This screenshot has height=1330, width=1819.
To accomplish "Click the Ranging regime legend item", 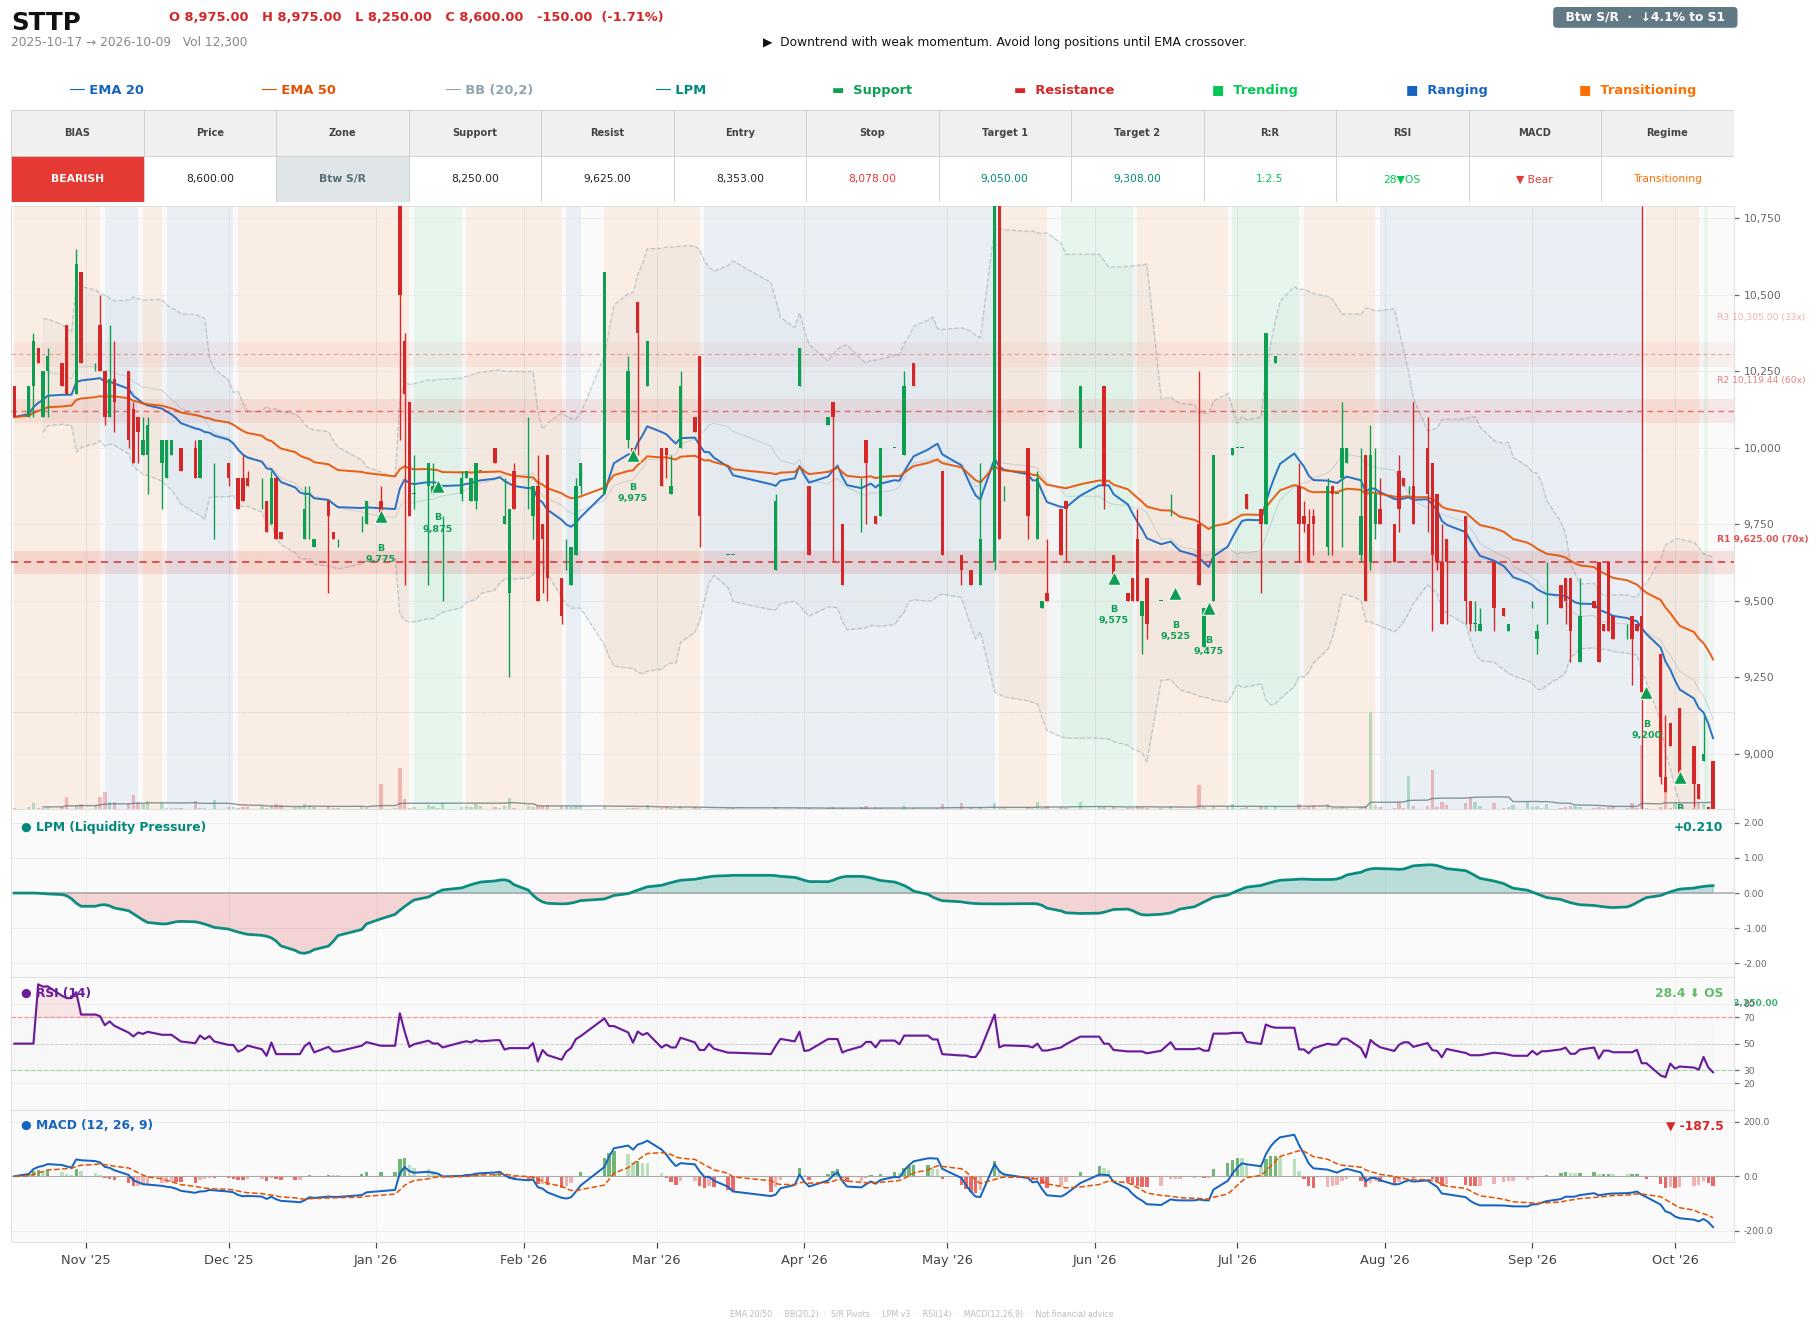I will click(1447, 90).
